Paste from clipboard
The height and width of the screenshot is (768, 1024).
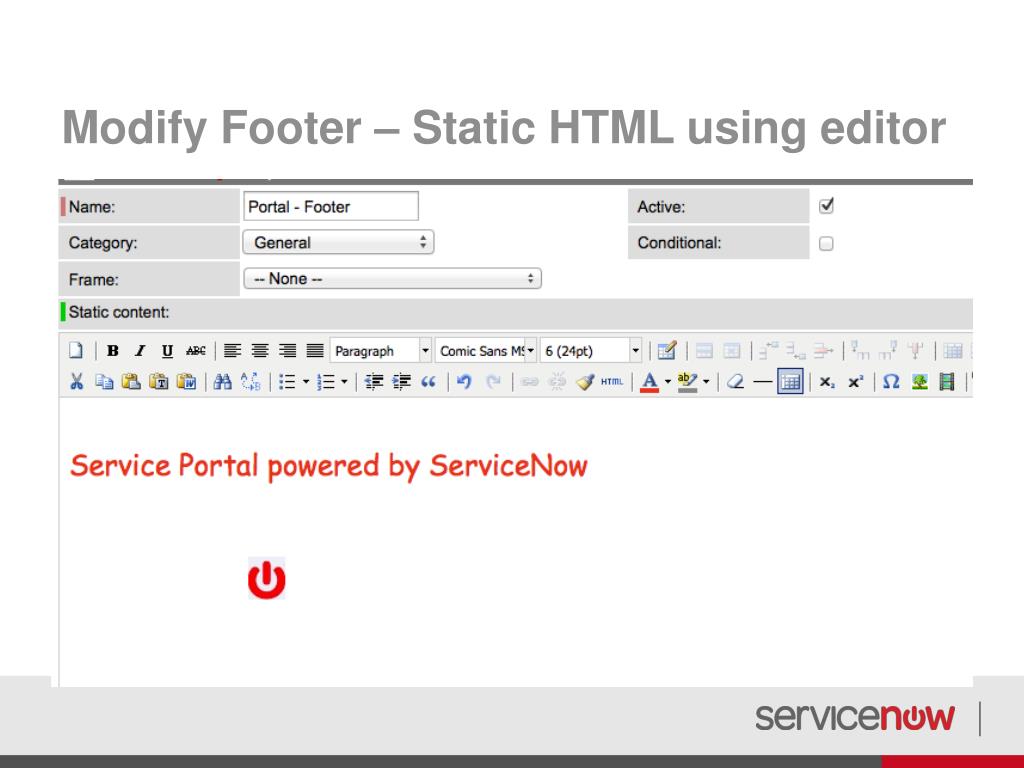[x=131, y=381]
